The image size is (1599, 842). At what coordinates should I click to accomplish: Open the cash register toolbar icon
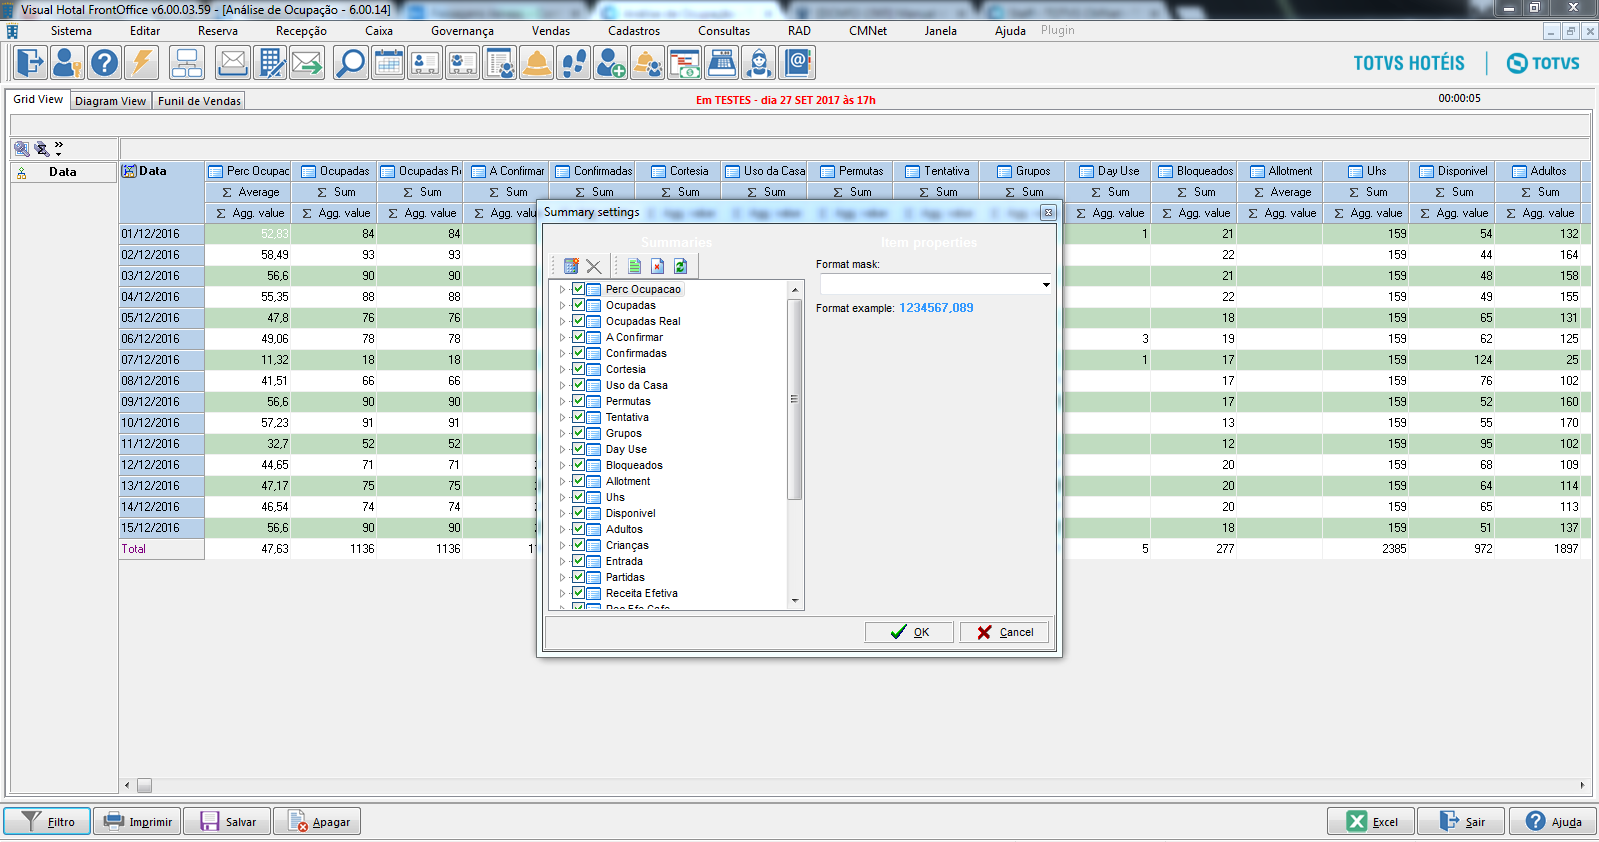(722, 63)
